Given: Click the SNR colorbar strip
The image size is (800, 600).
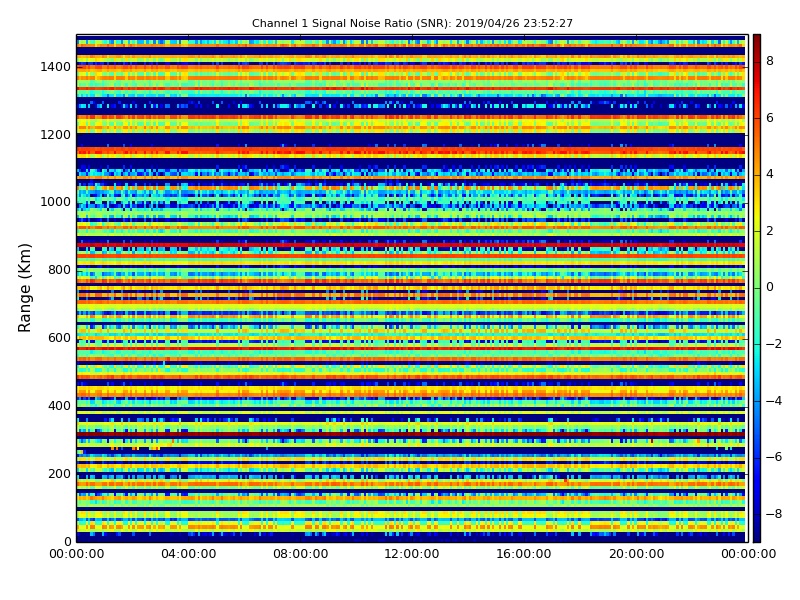Looking at the screenshot, I should 757,288.
